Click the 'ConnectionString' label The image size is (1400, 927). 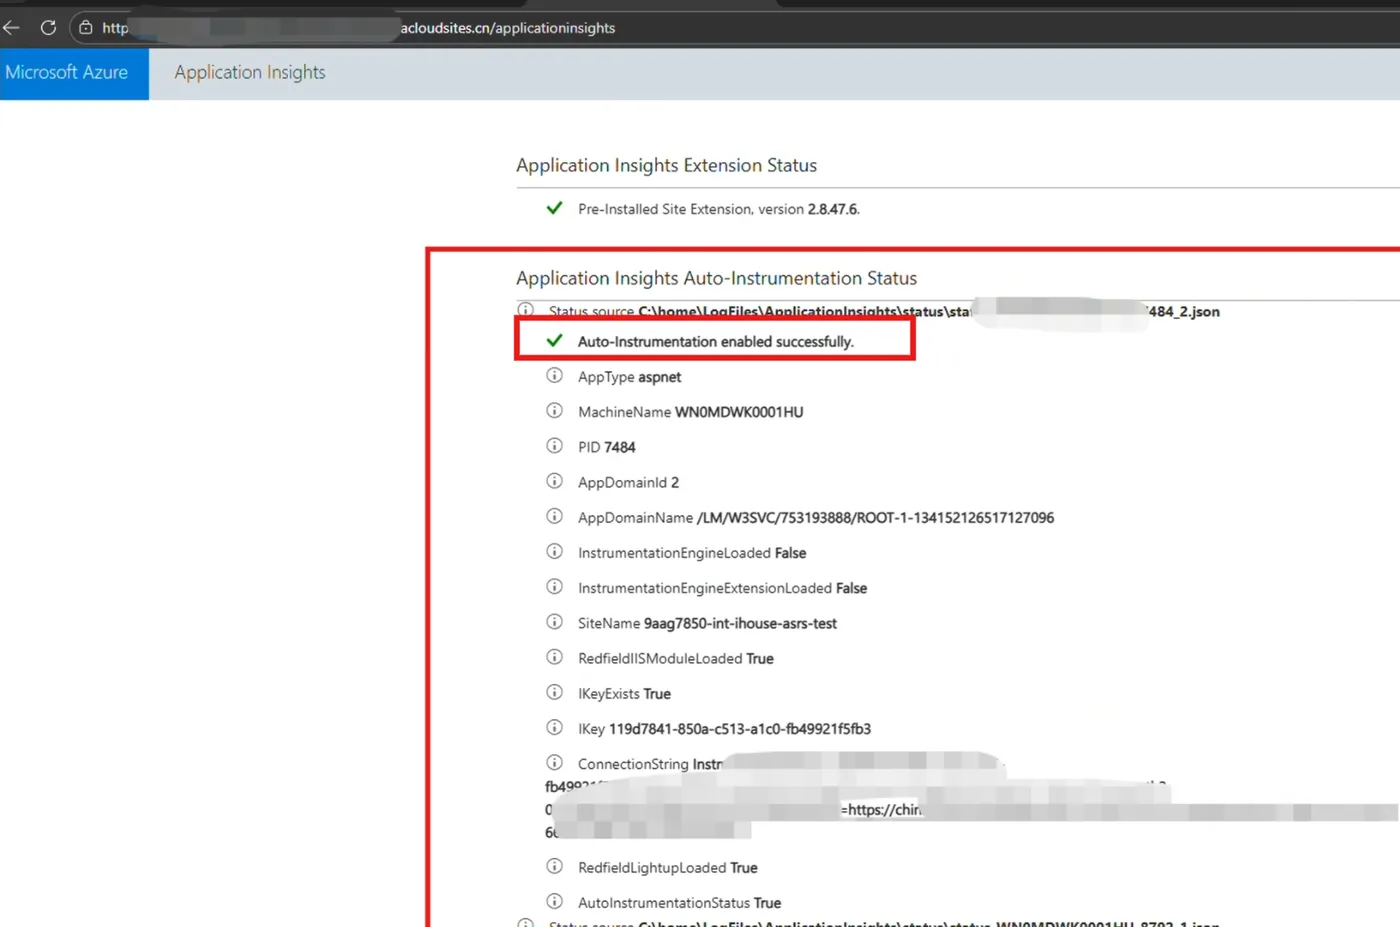tap(633, 764)
